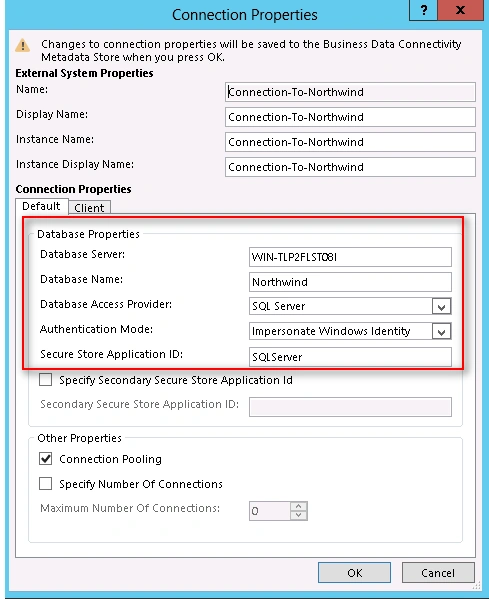The width and height of the screenshot is (489, 599).
Task: Decrease Maximum Number Of Connections with down arrow
Action: coord(299,515)
